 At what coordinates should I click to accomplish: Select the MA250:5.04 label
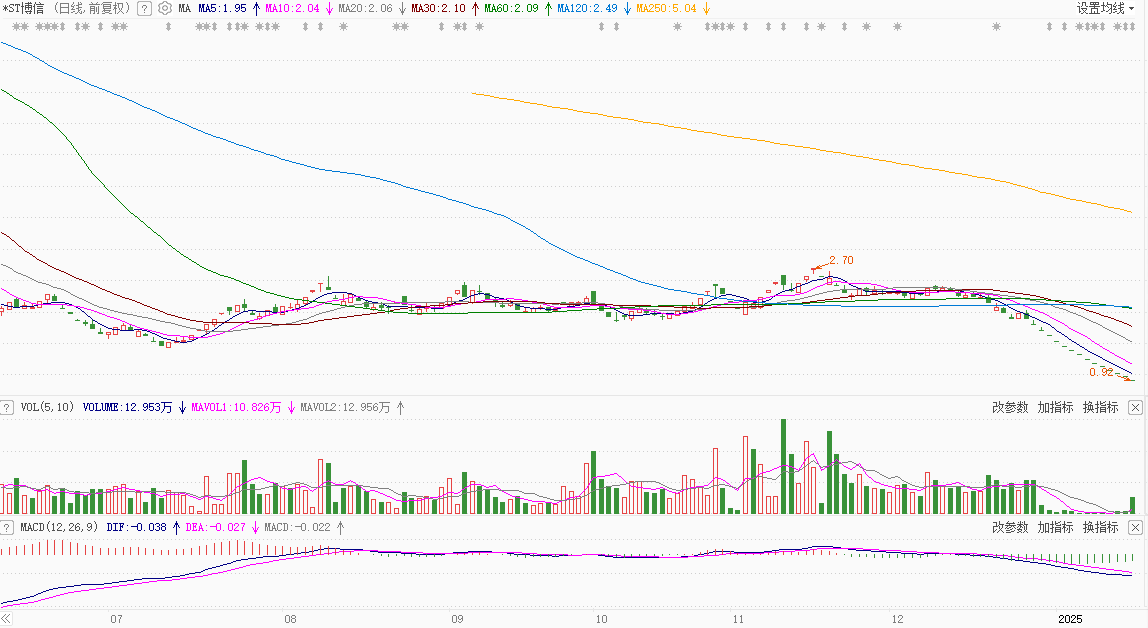pyautogui.click(x=667, y=9)
